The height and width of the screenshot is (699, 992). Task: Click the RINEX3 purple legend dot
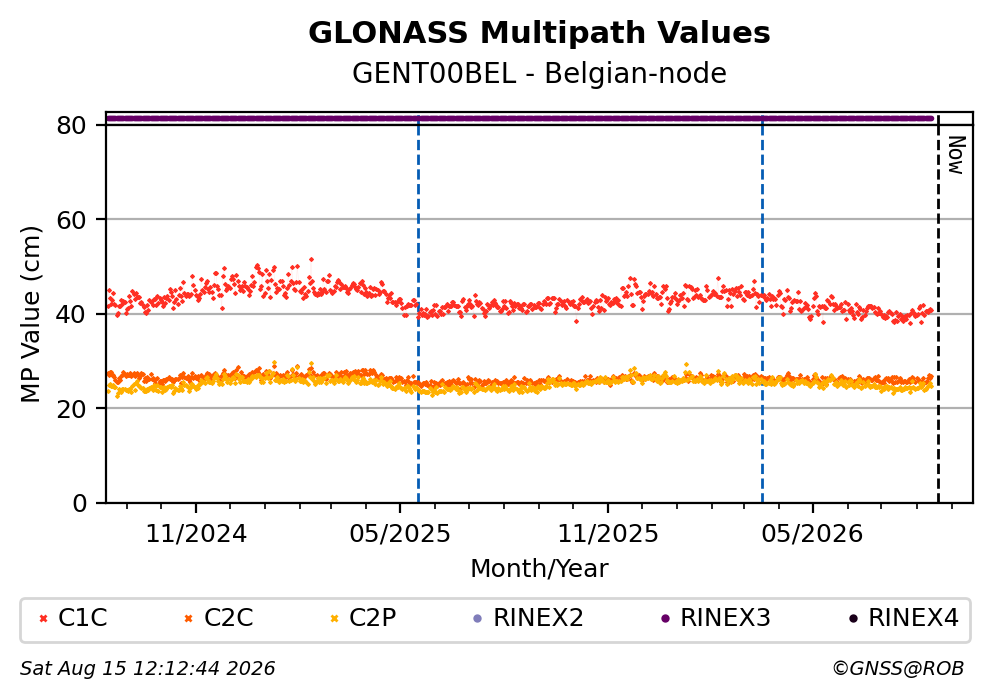tap(665, 619)
